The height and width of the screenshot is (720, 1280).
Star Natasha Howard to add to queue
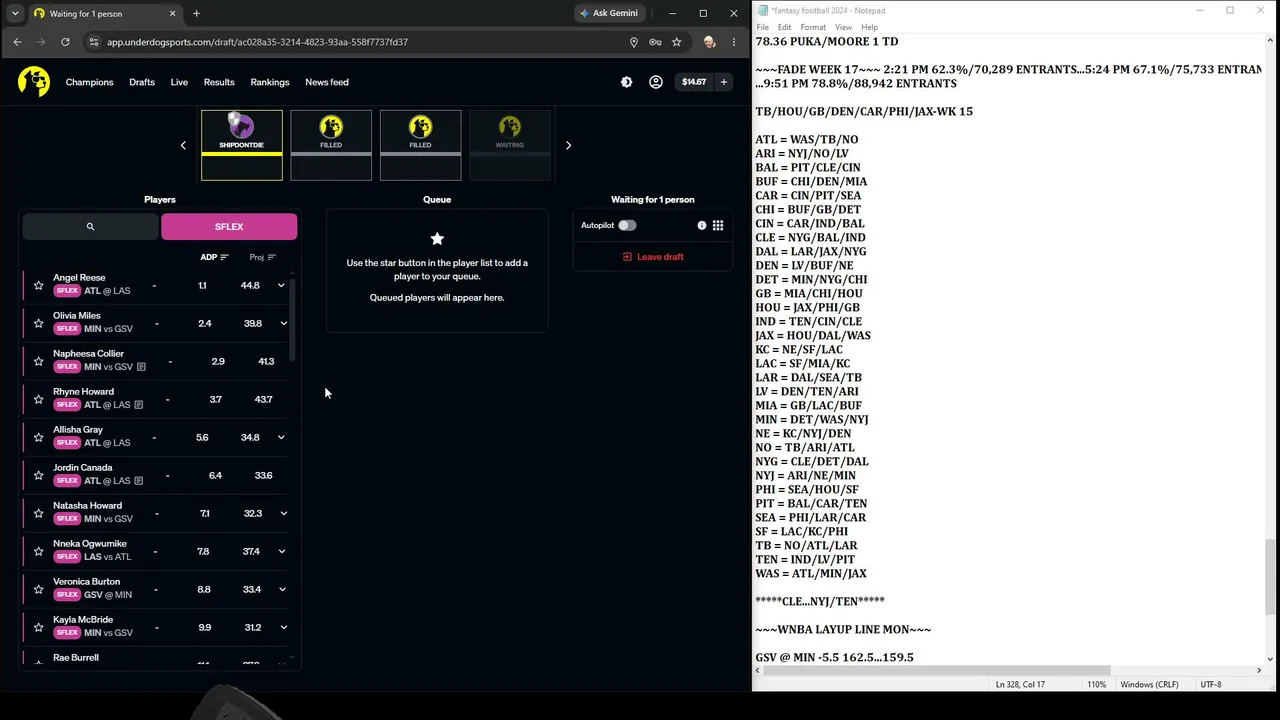(x=39, y=513)
